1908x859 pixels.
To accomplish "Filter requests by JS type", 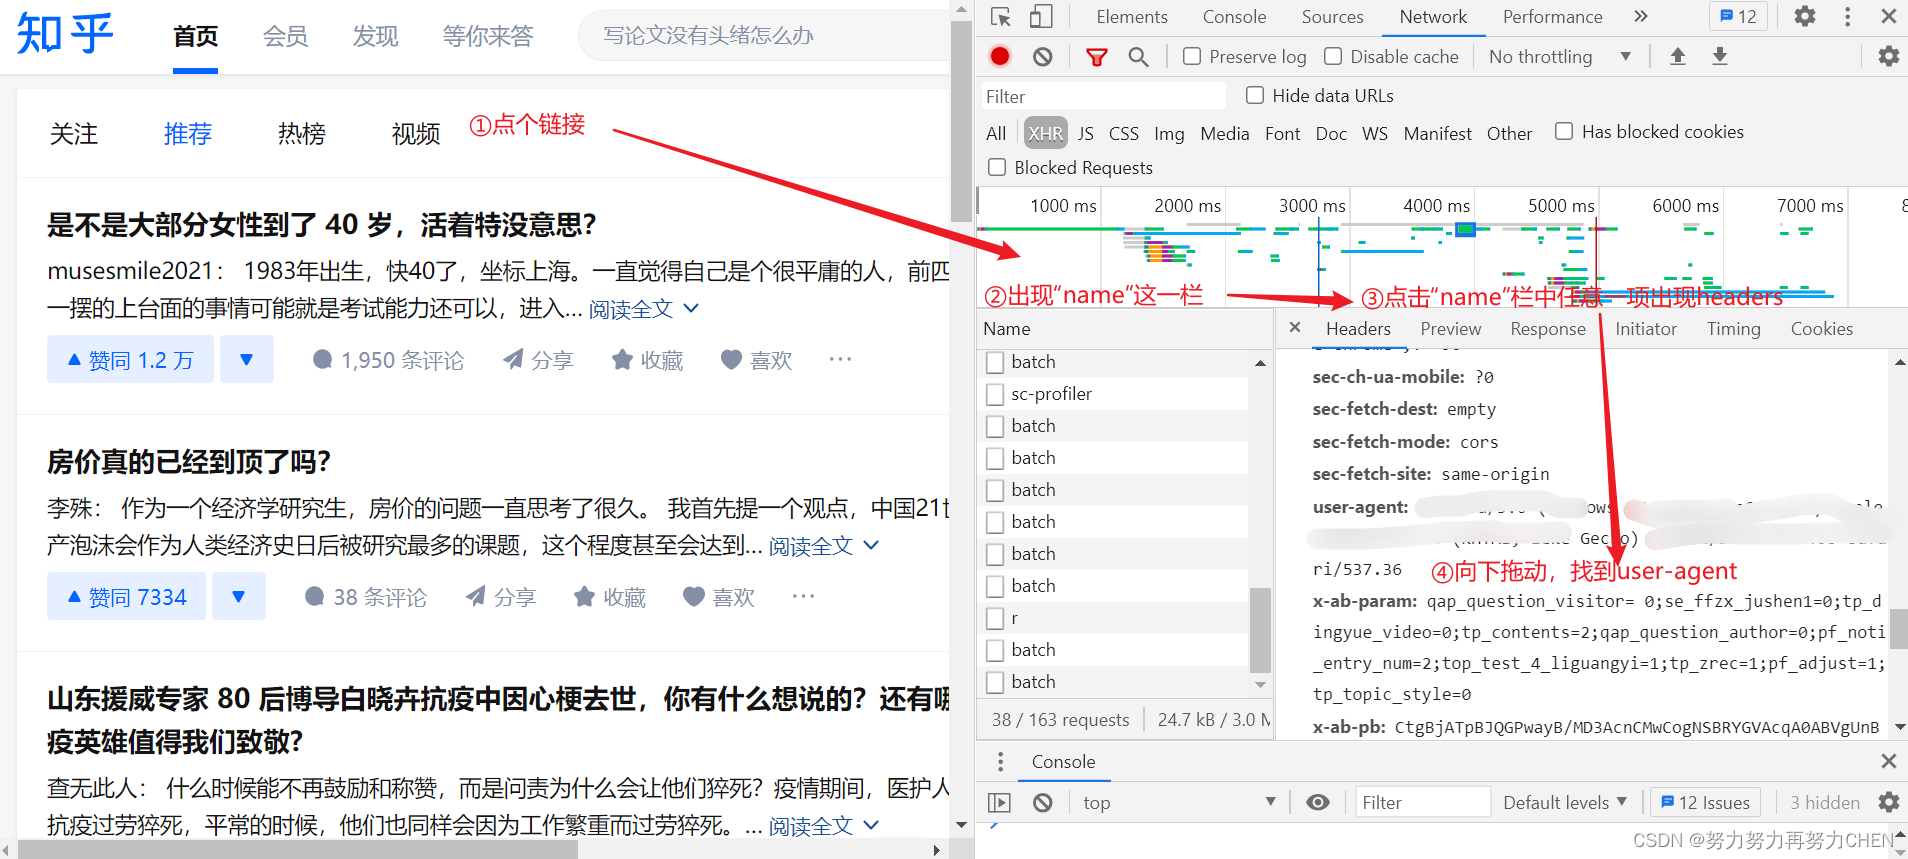I will click(x=1085, y=133).
